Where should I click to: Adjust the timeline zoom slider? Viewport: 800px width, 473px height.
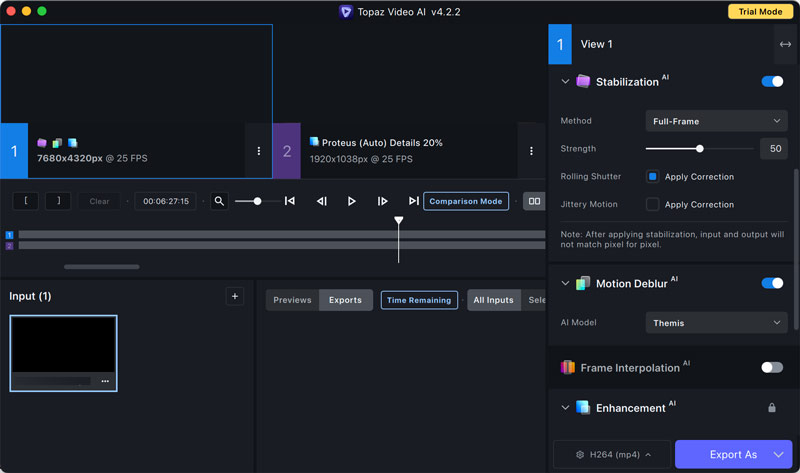257,201
